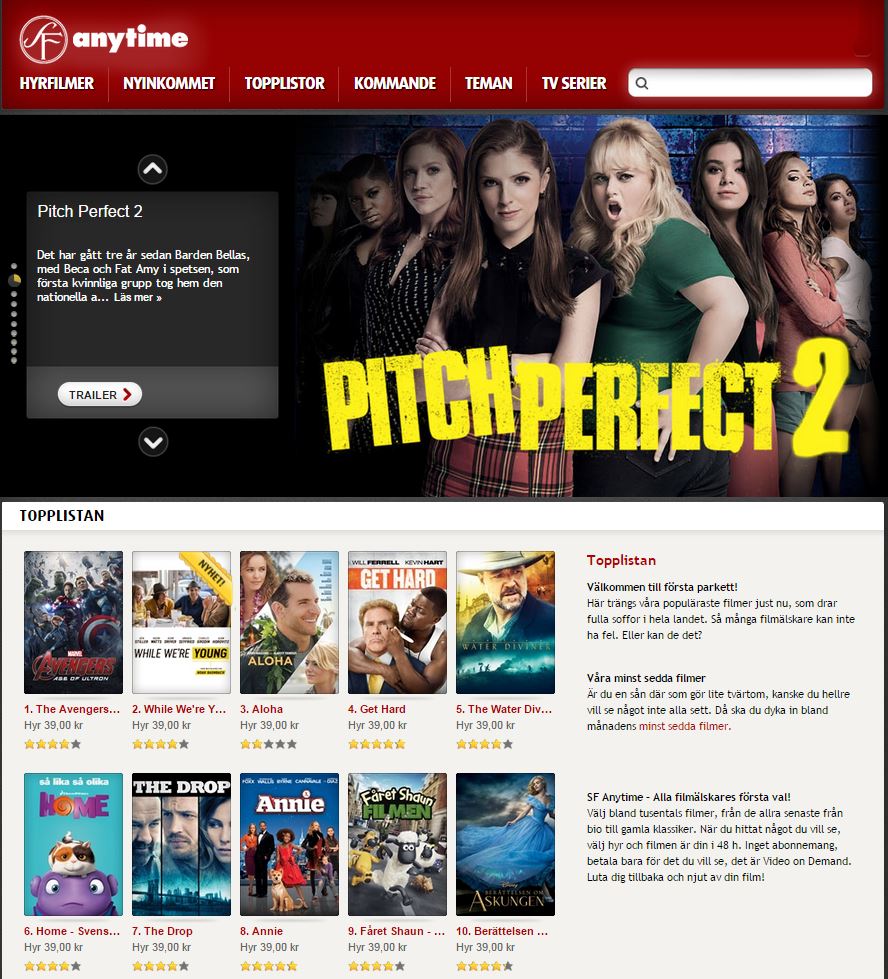The width and height of the screenshot is (888, 979).
Task: Click the star rating under Aloha
Action: [x=269, y=744]
